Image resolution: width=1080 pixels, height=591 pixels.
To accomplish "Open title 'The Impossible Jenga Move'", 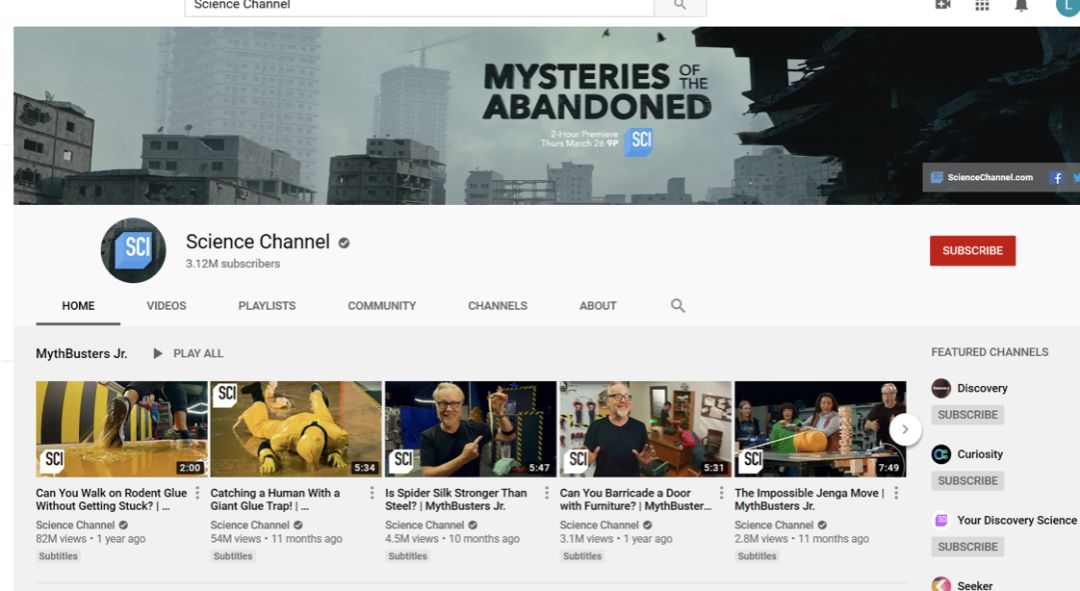I will pyautogui.click(x=809, y=499).
